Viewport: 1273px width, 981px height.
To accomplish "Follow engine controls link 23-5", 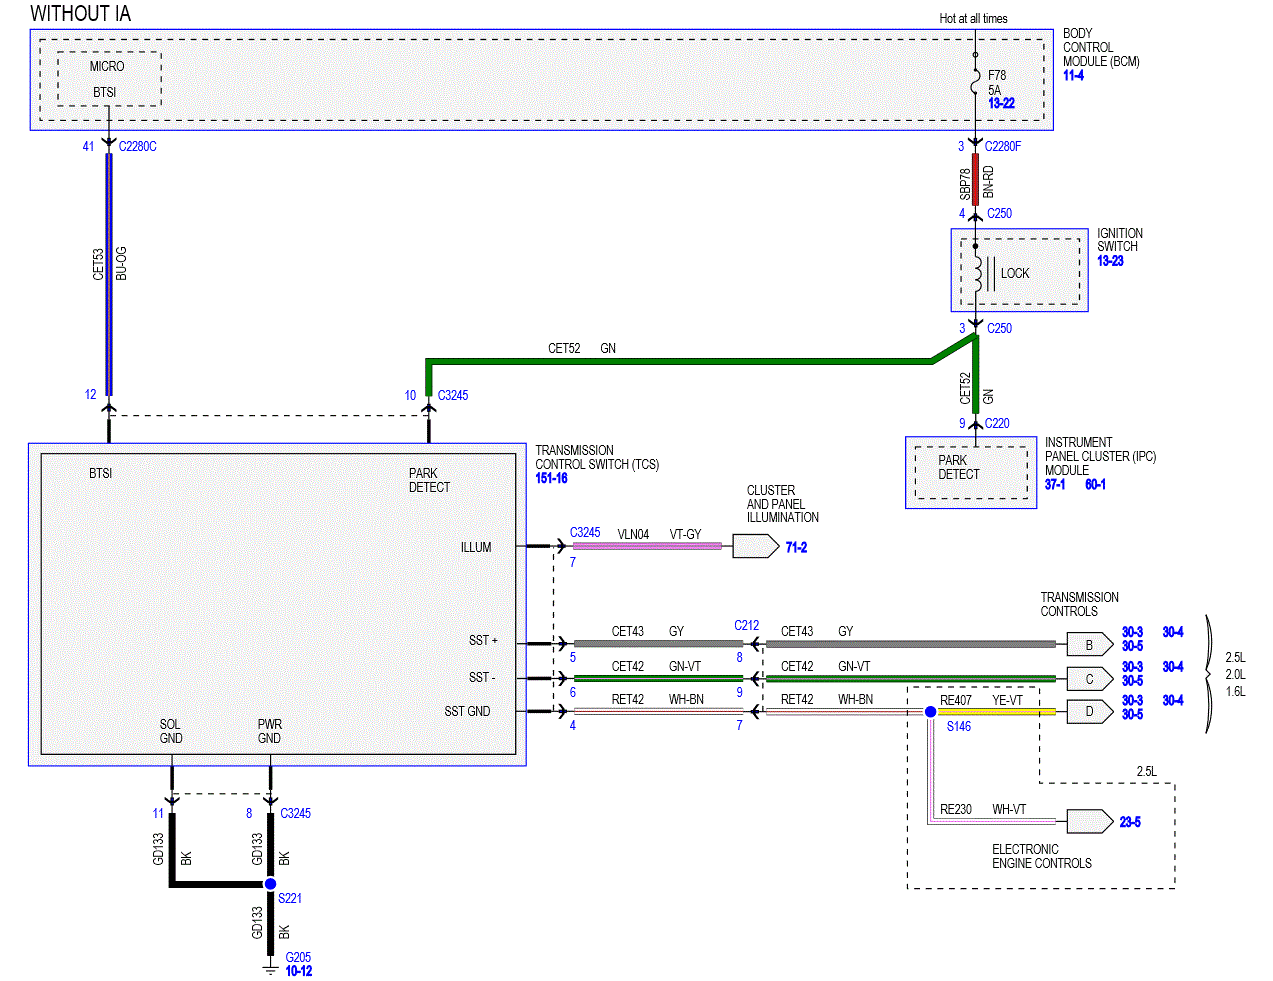I will (x=1130, y=822).
